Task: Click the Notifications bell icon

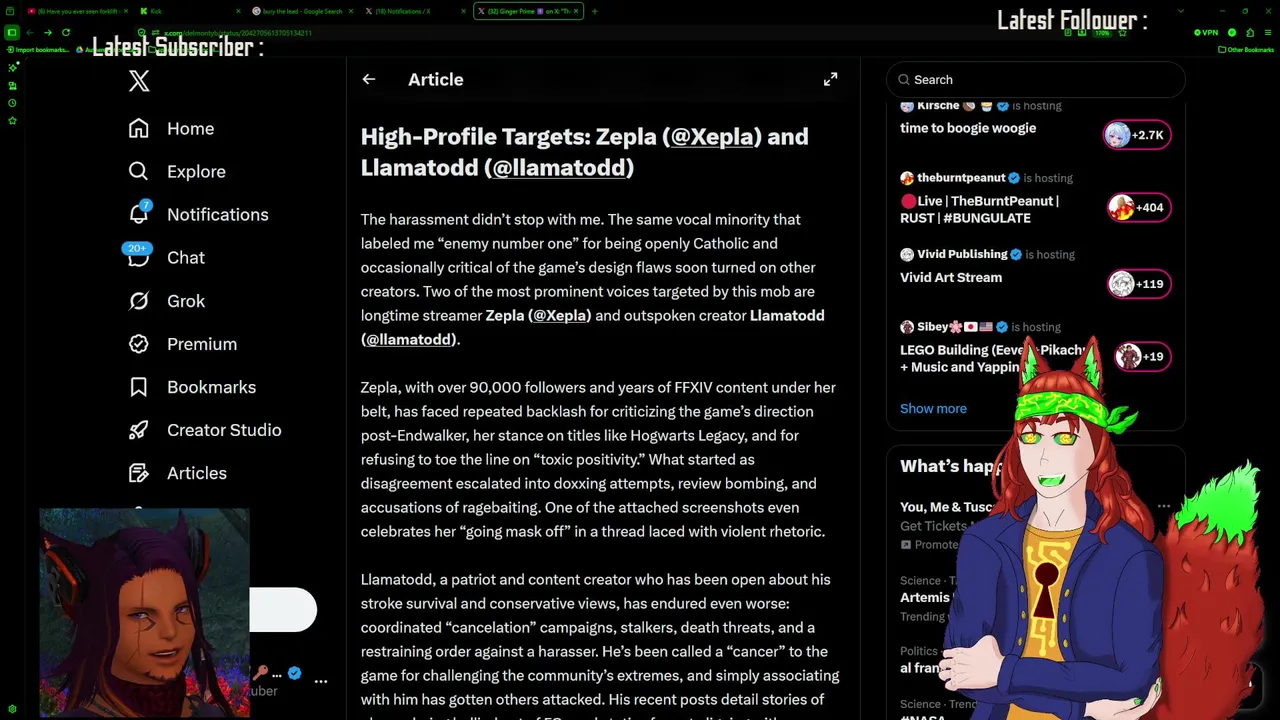Action: 138,214
